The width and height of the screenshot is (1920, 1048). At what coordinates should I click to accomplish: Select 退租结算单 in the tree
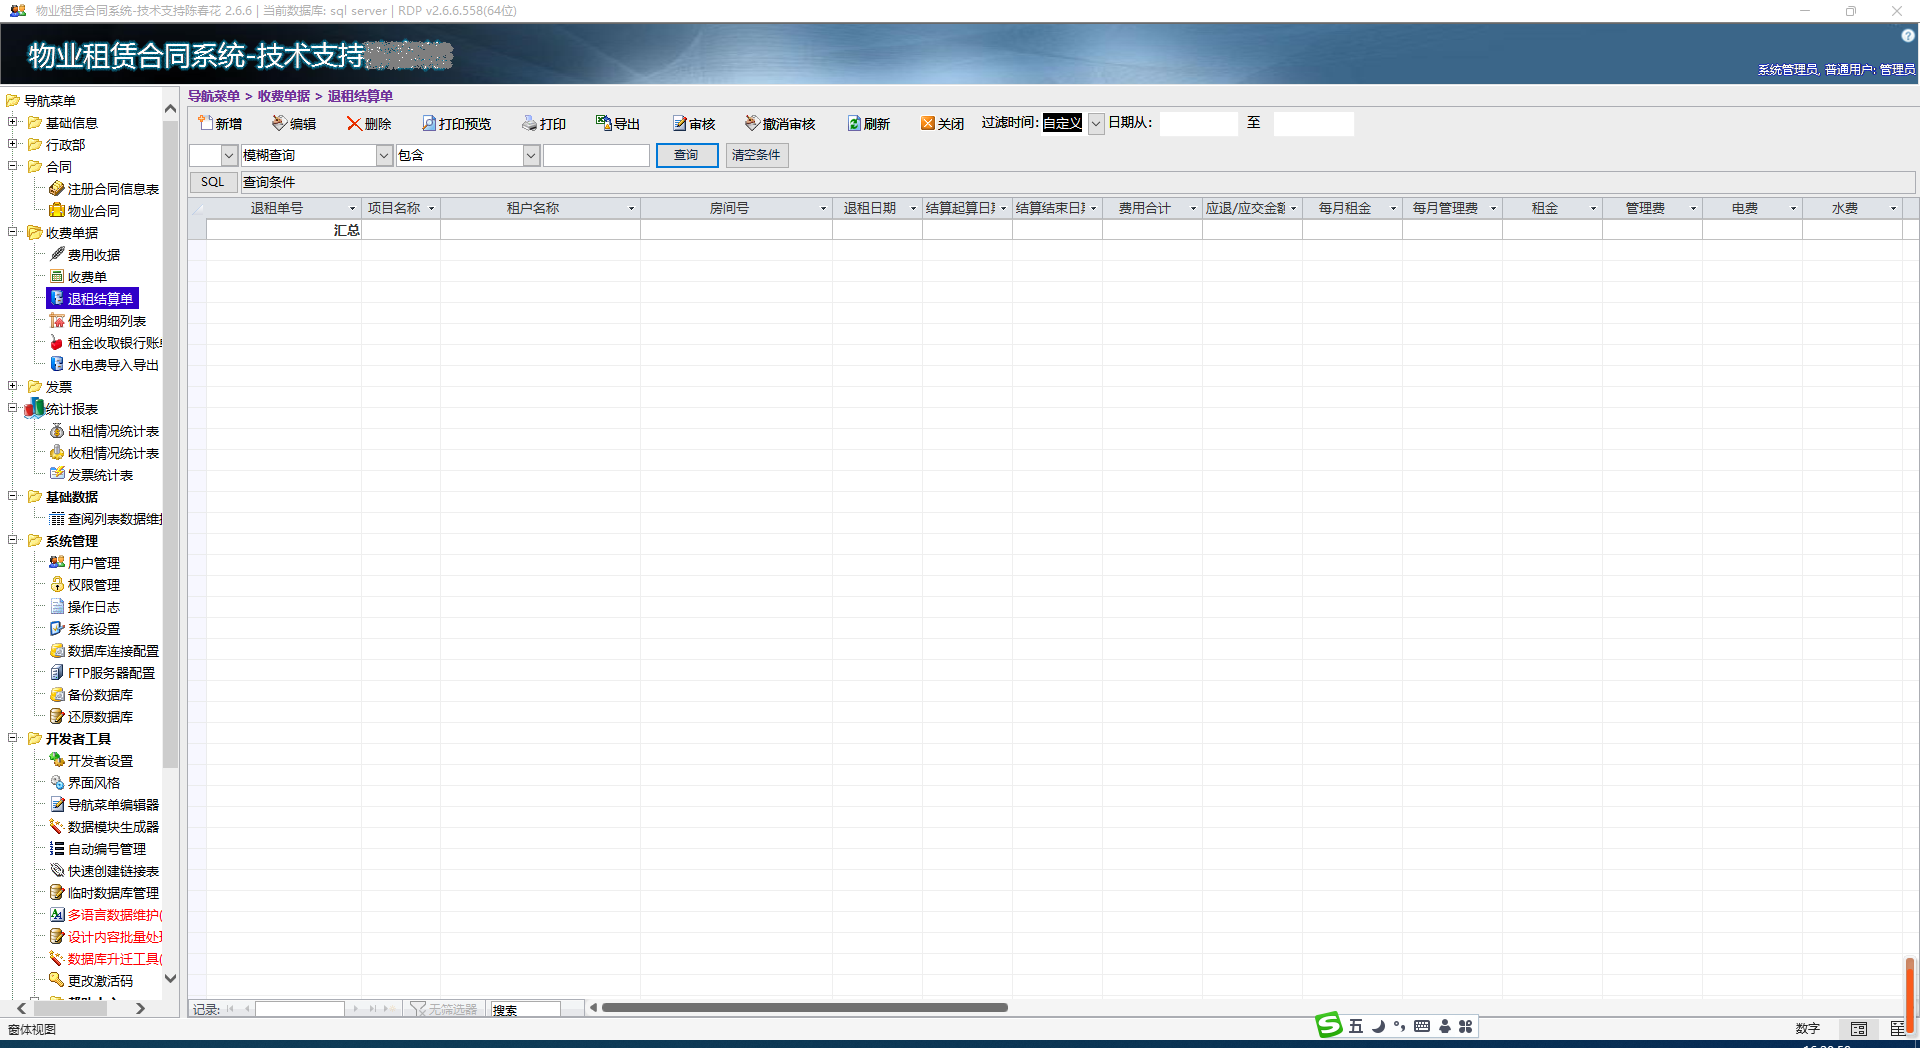(x=93, y=299)
